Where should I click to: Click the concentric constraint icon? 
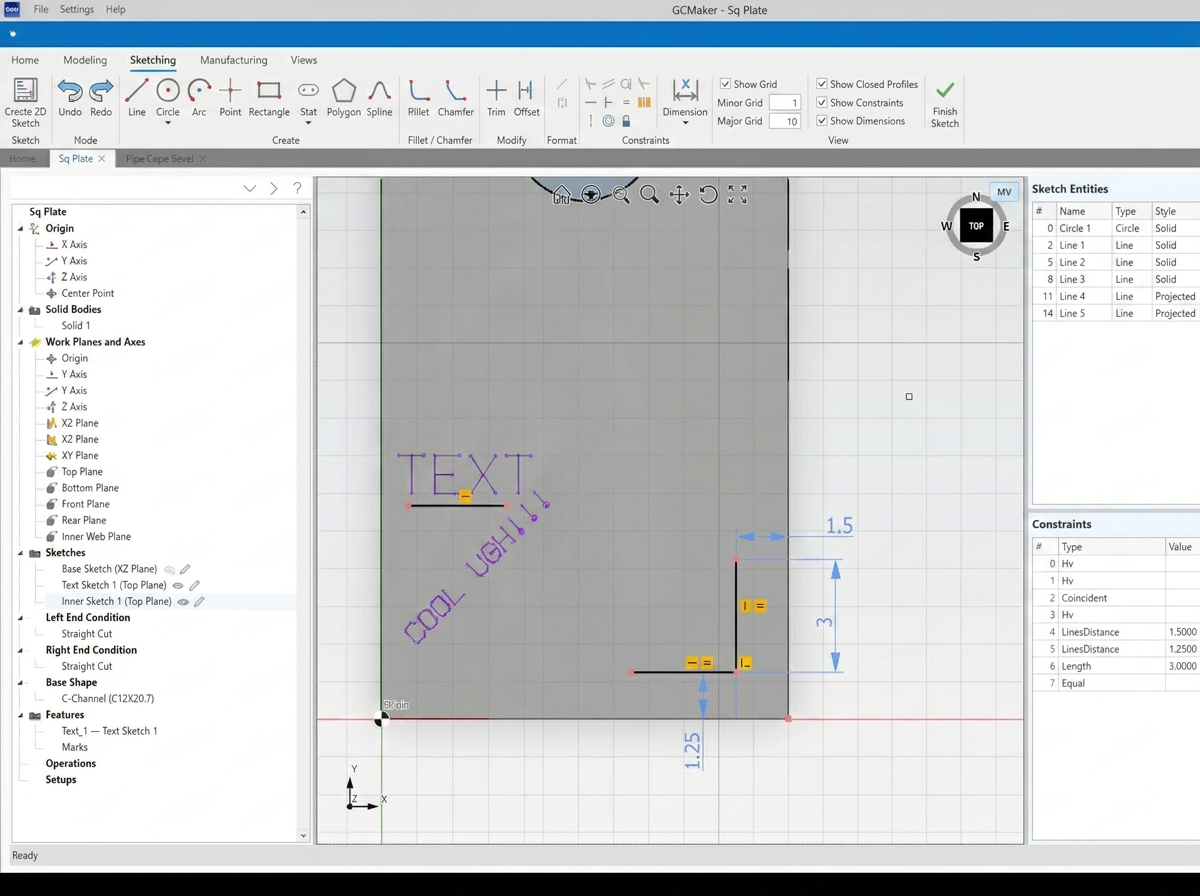tap(608, 121)
